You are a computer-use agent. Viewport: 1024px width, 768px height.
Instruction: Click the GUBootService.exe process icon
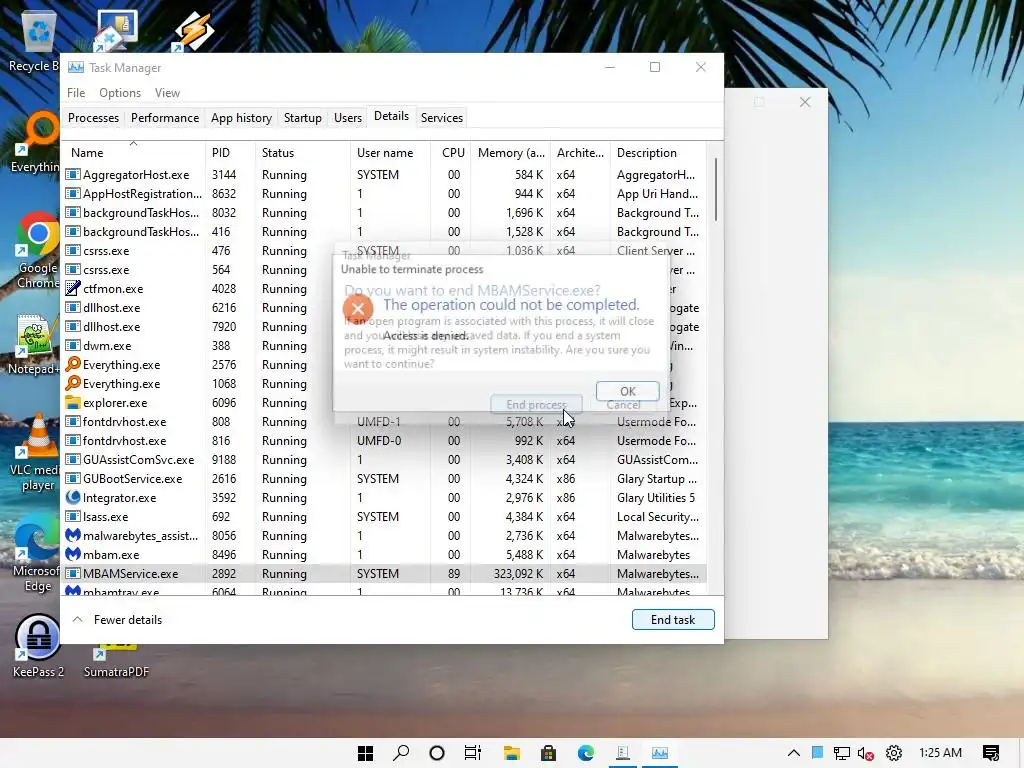(72, 478)
